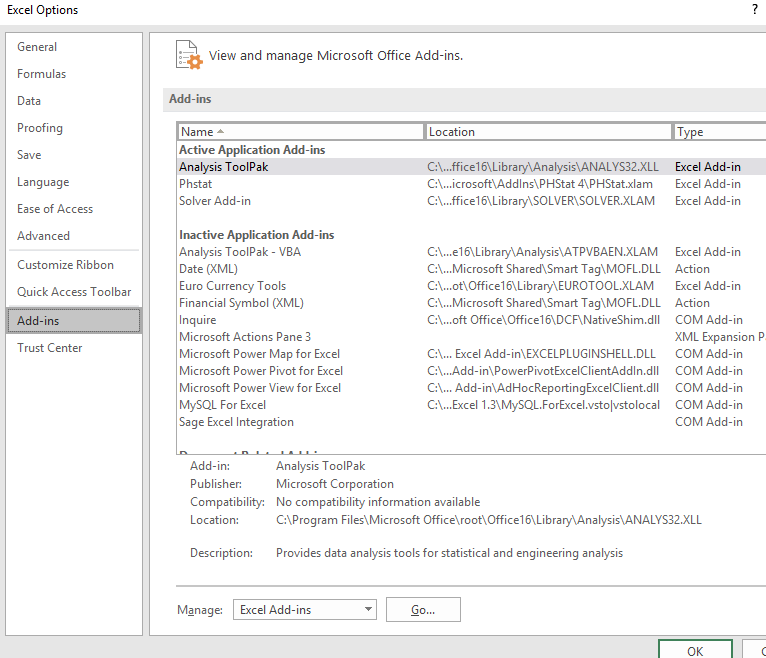Sort add-ins by Name column header
The height and width of the screenshot is (658, 766).
point(300,132)
